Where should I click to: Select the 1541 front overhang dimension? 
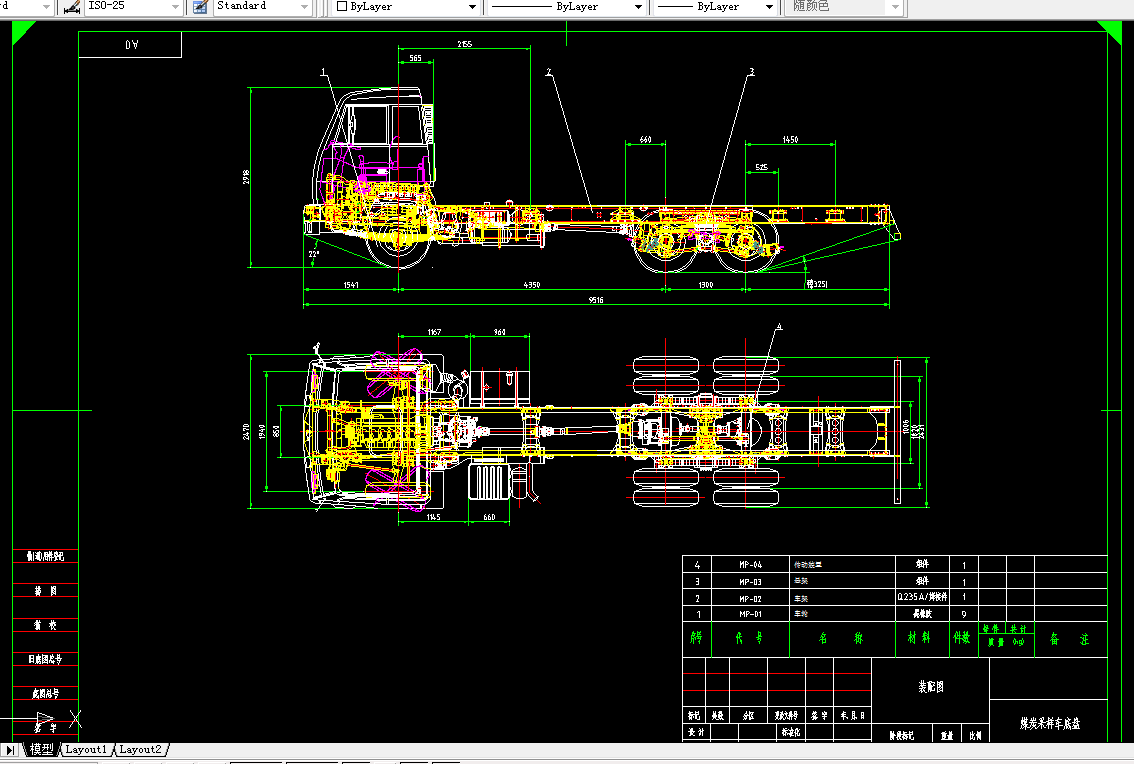[x=351, y=285]
